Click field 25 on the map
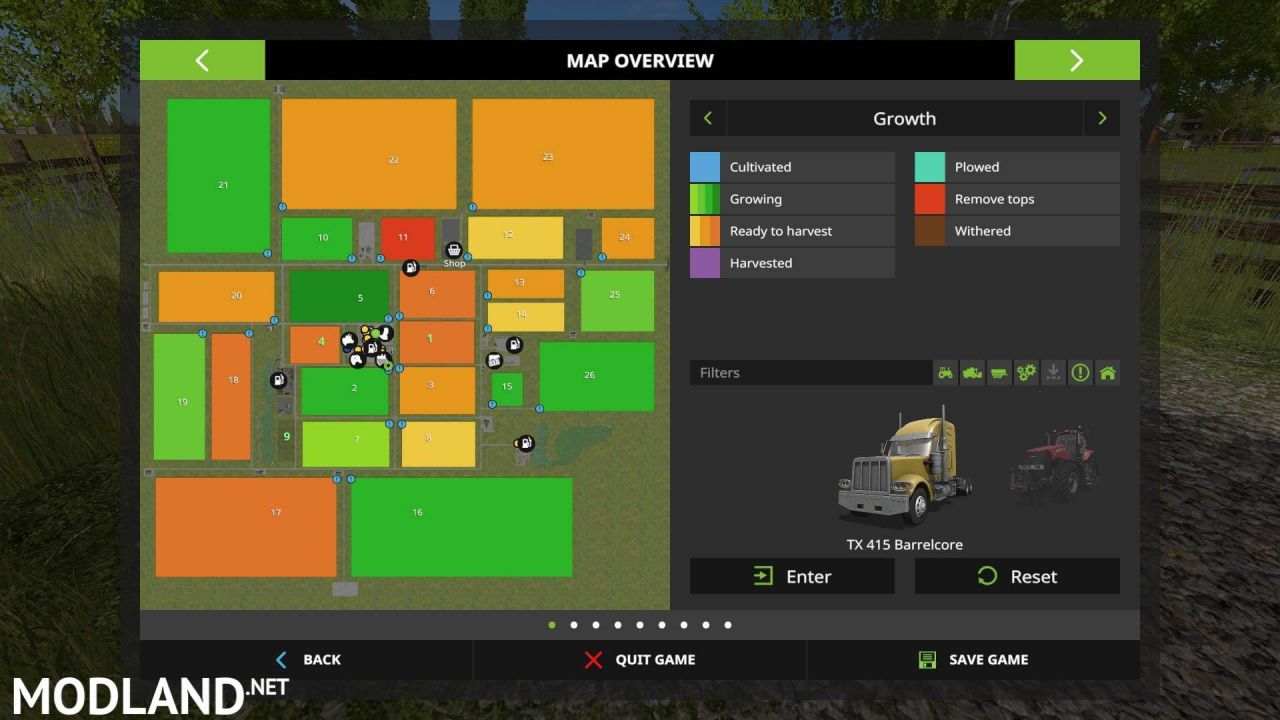1280x720 pixels. (x=618, y=300)
